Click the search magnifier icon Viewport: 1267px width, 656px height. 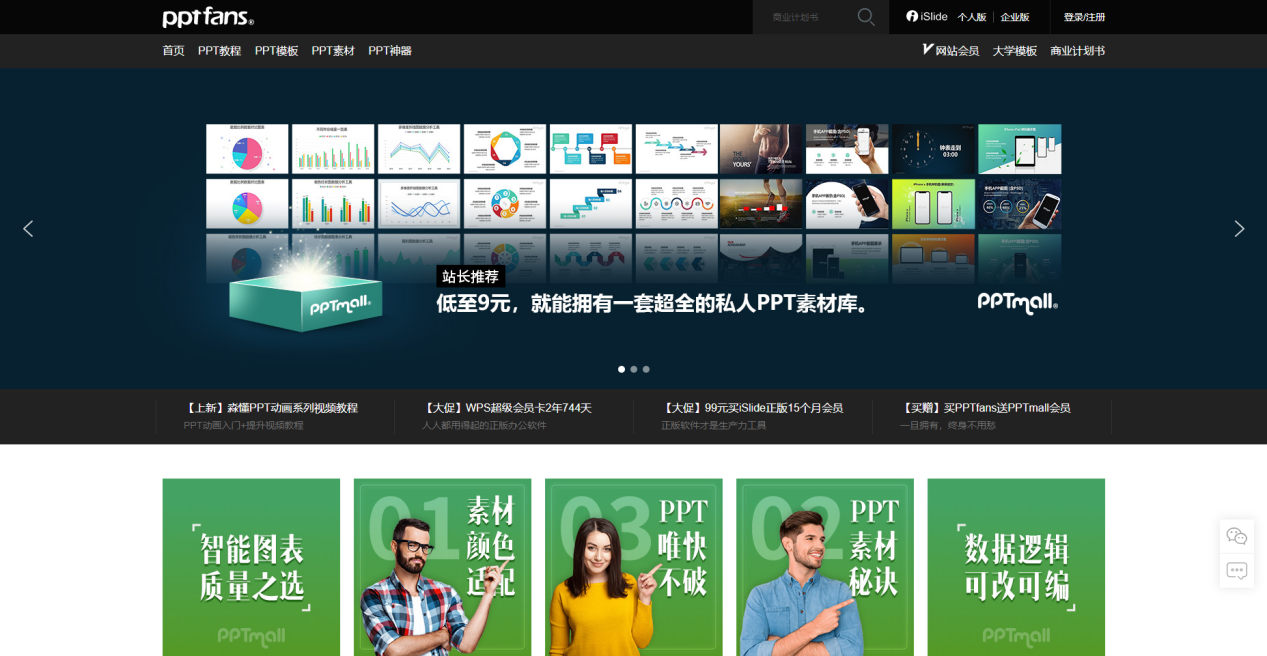pyautogui.click(x=866, y=17)
